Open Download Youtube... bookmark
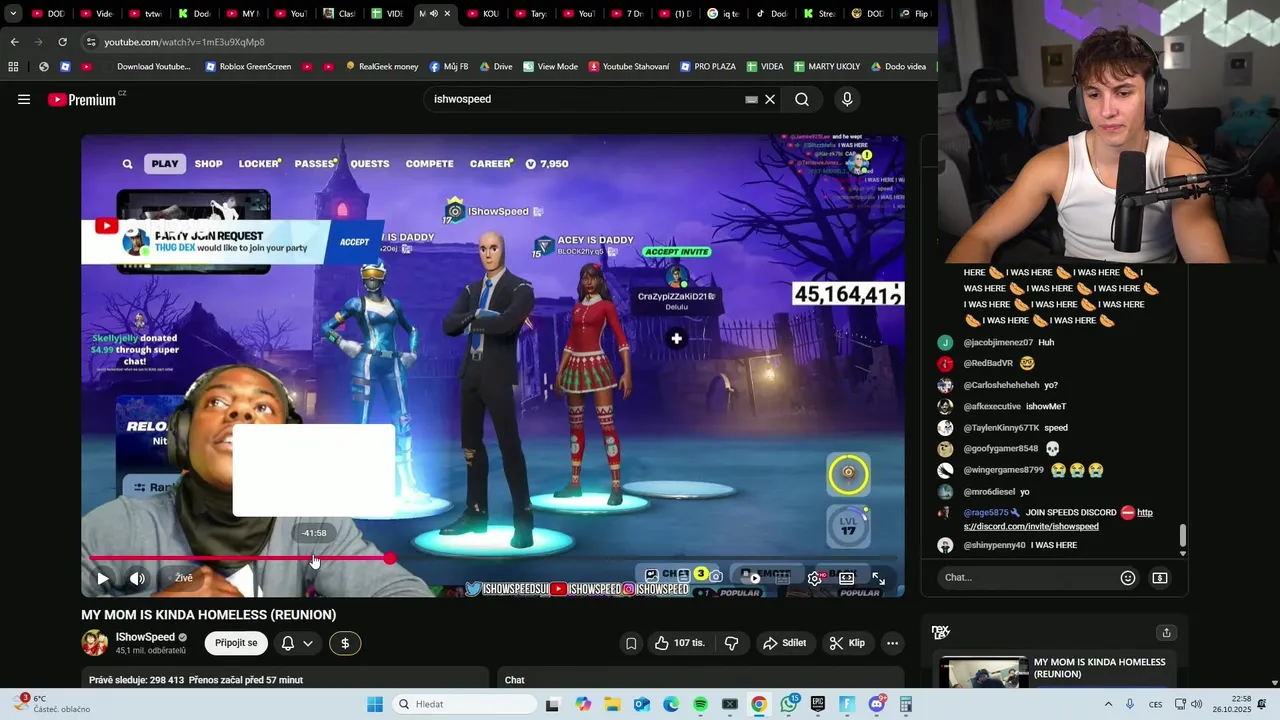 point(145,67)
